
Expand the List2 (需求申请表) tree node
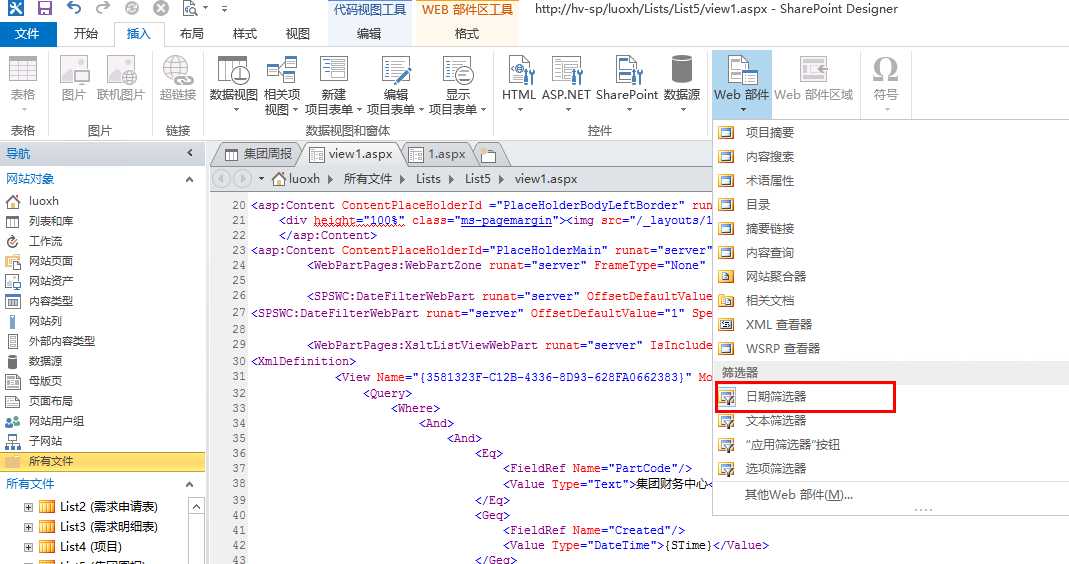(28, 507)
